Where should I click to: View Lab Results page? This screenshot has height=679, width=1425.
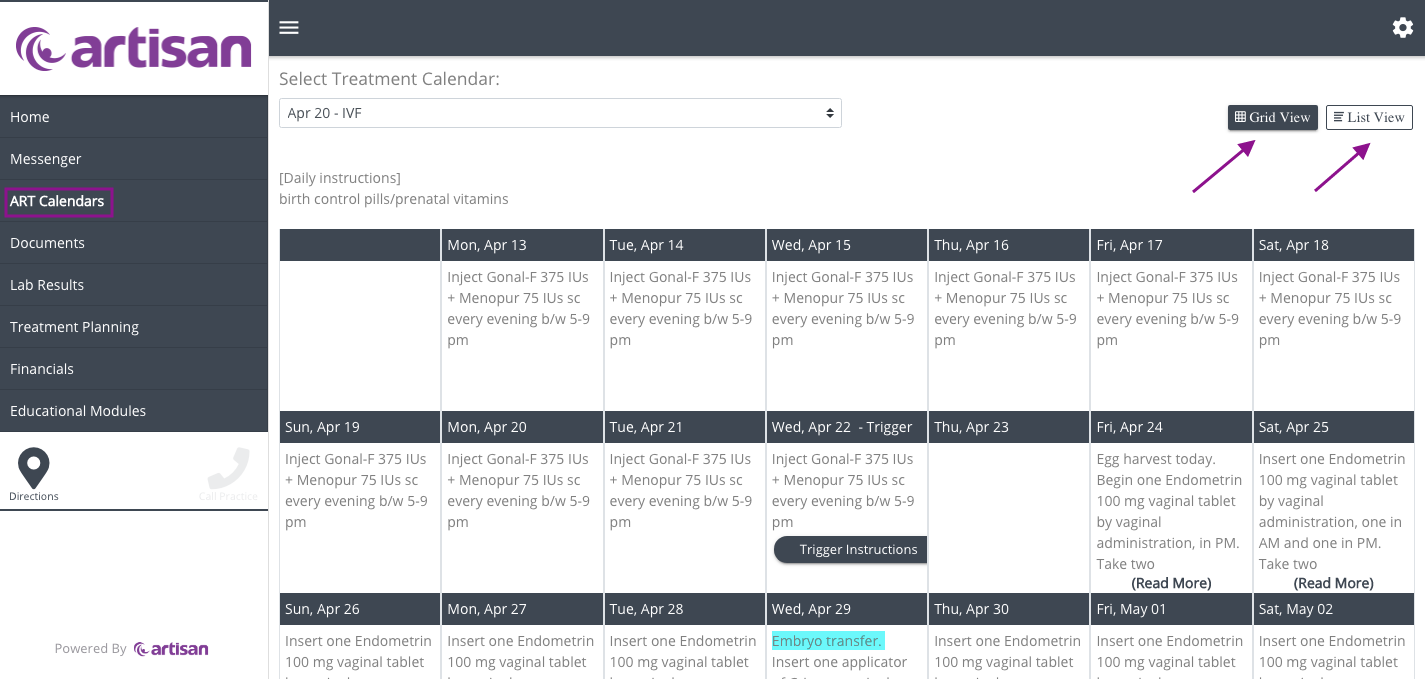(x=47, y=285)
